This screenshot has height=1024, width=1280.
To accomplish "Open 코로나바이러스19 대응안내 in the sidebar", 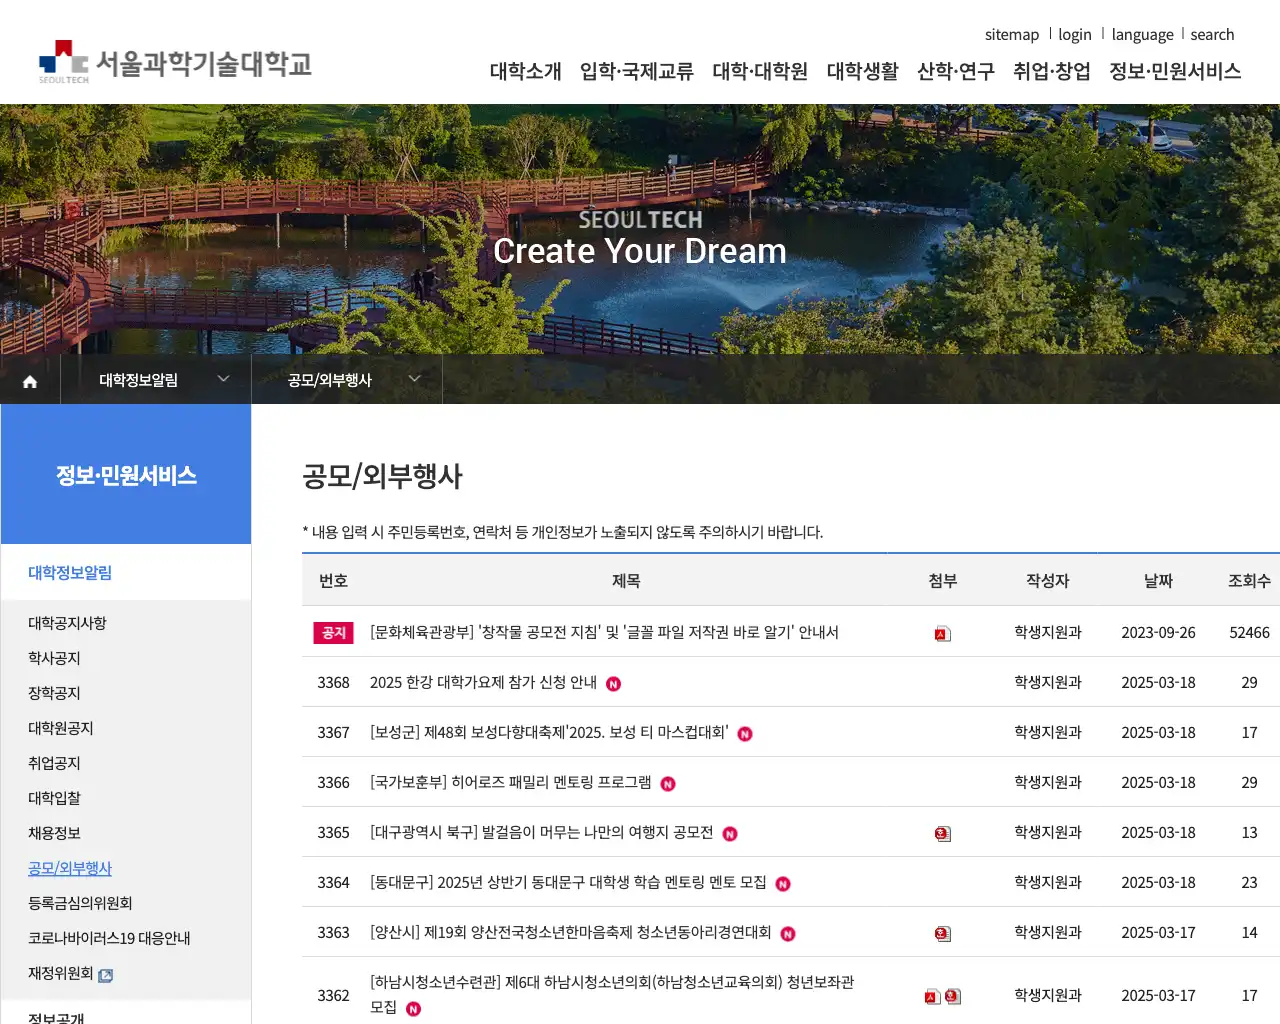I will pyautogui.click(x=109, y=938).
